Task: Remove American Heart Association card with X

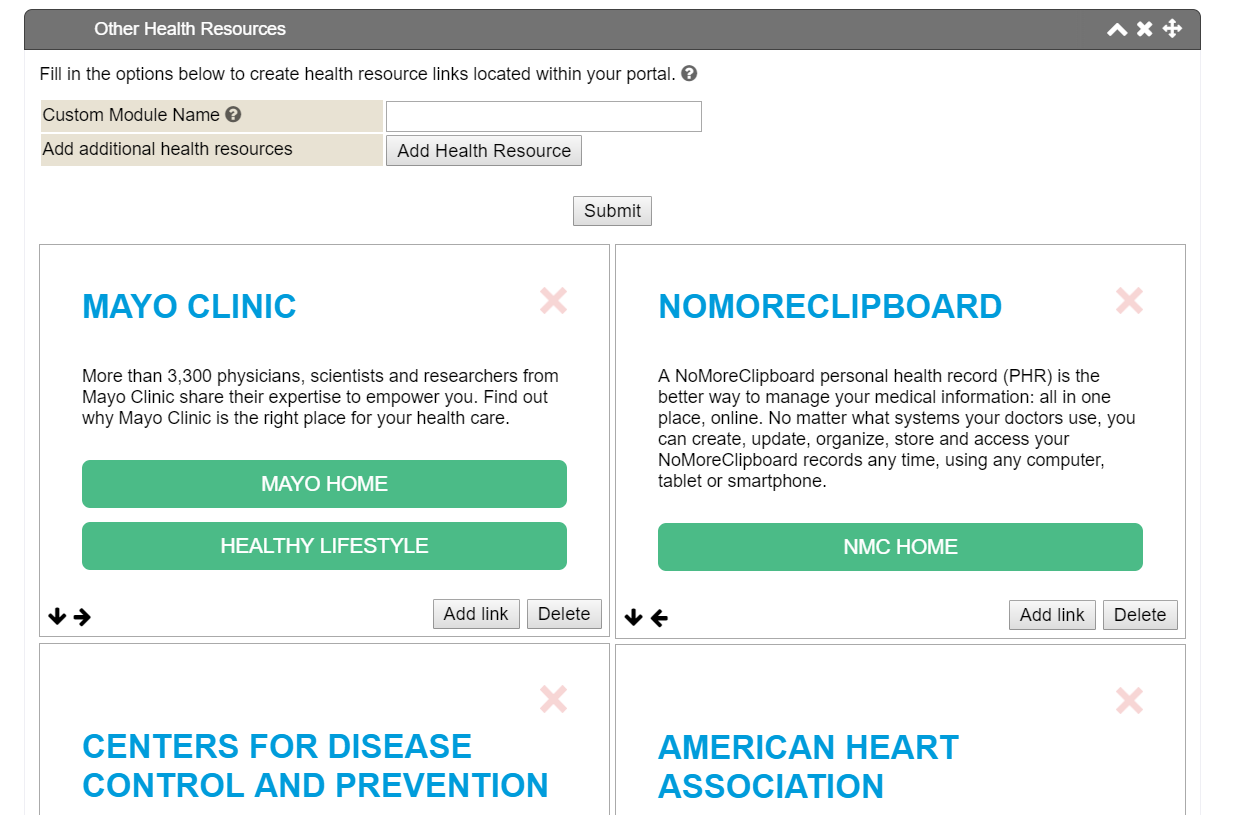Action: (x=1129, y=700)
